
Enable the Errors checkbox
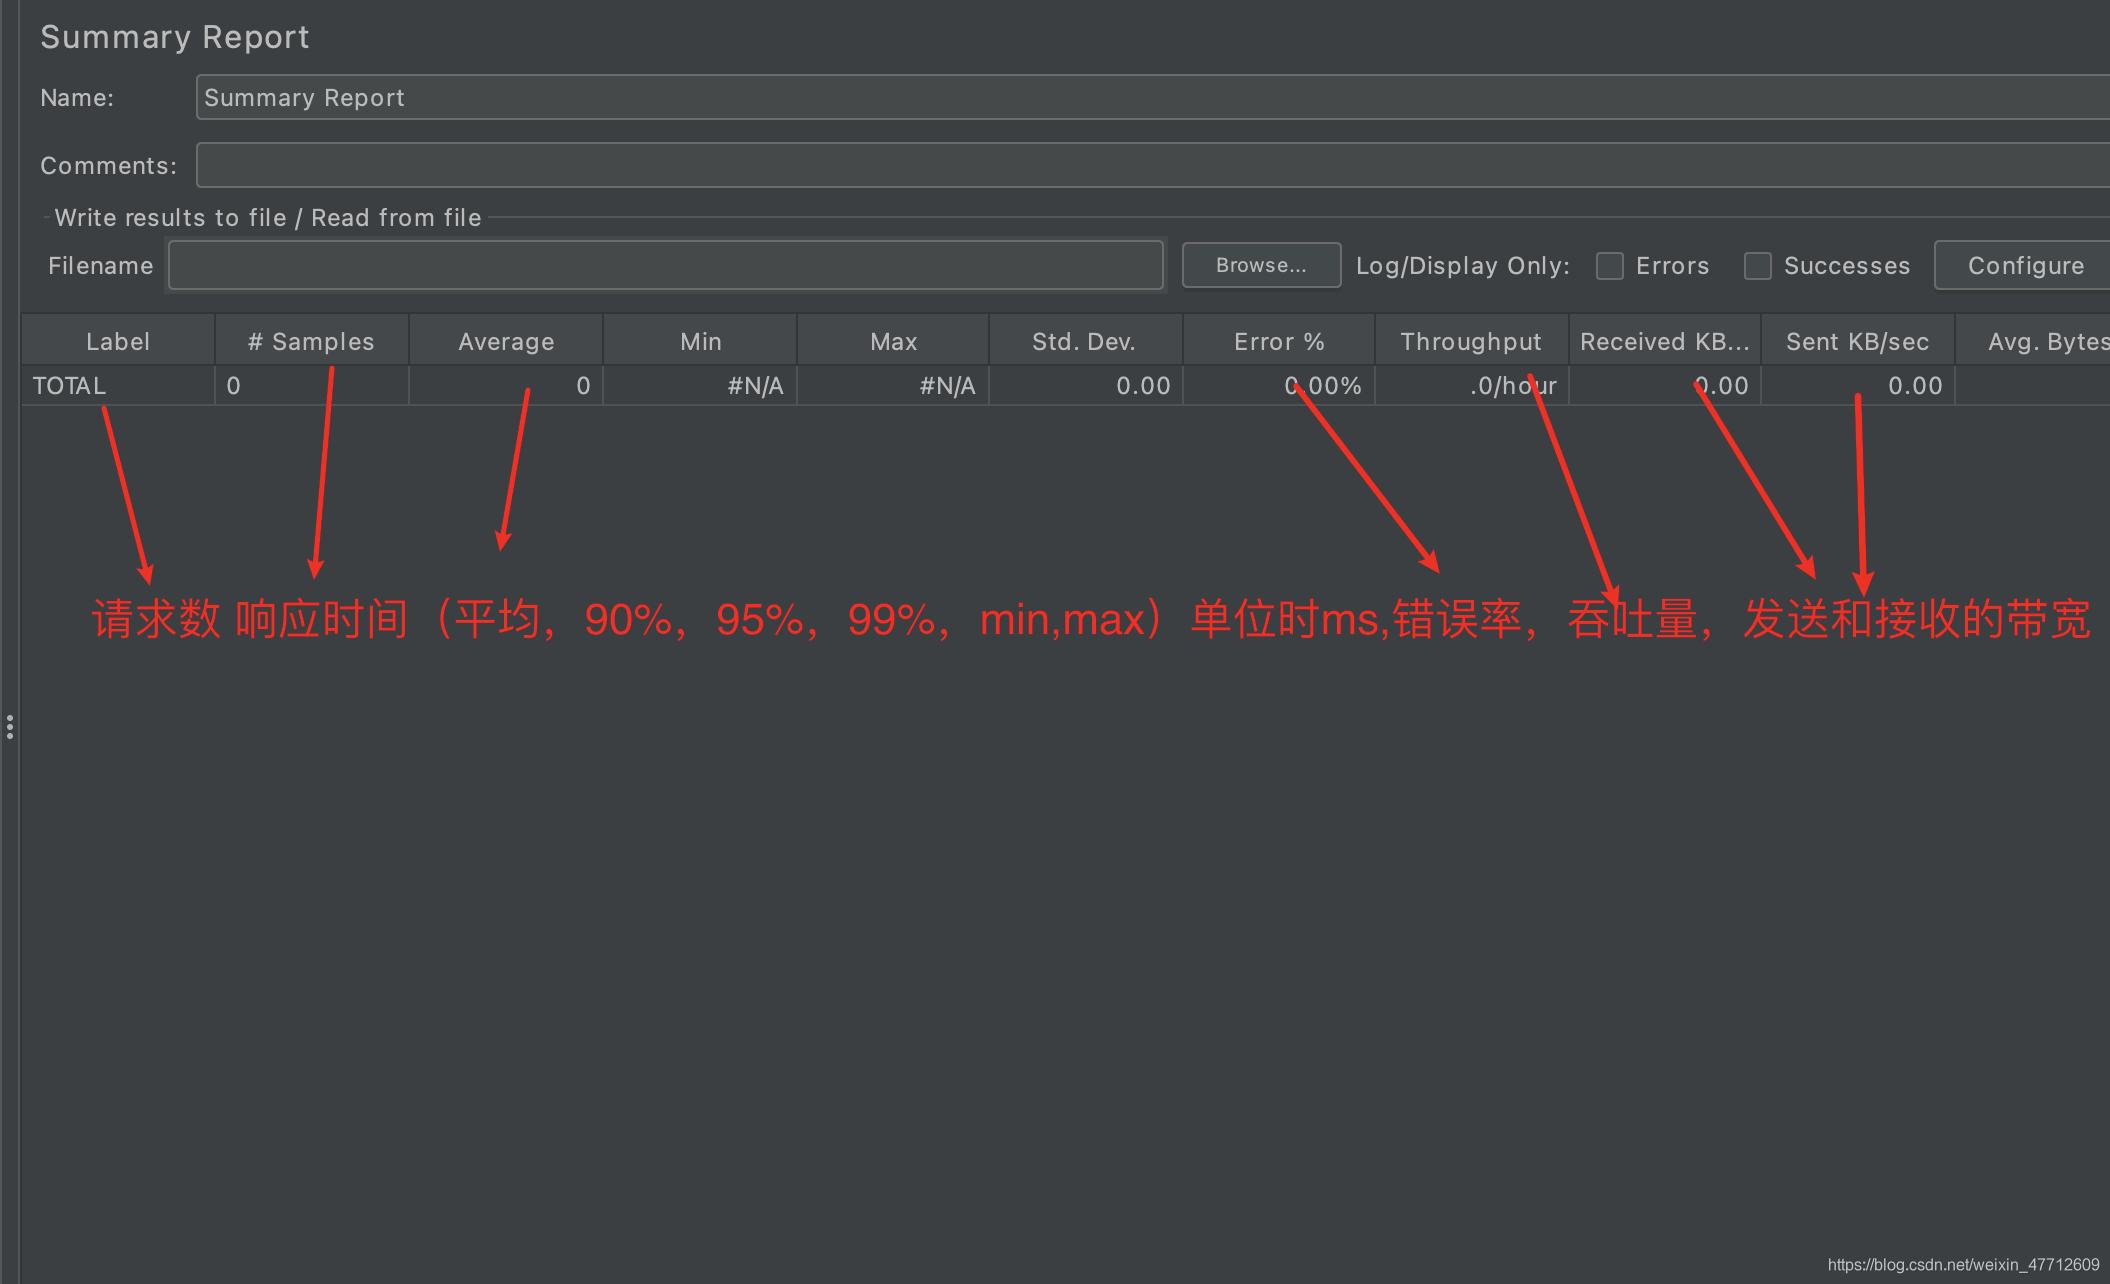1609,266
